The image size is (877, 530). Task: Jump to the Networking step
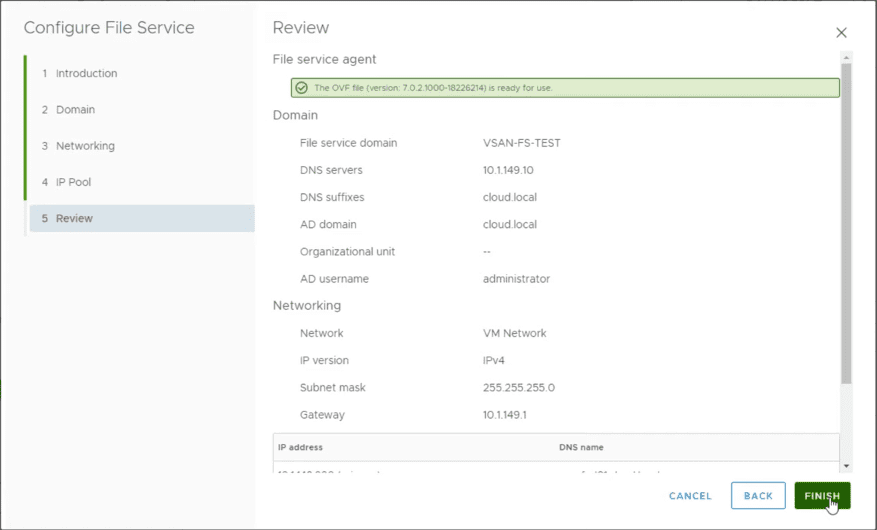pos(85,146)
